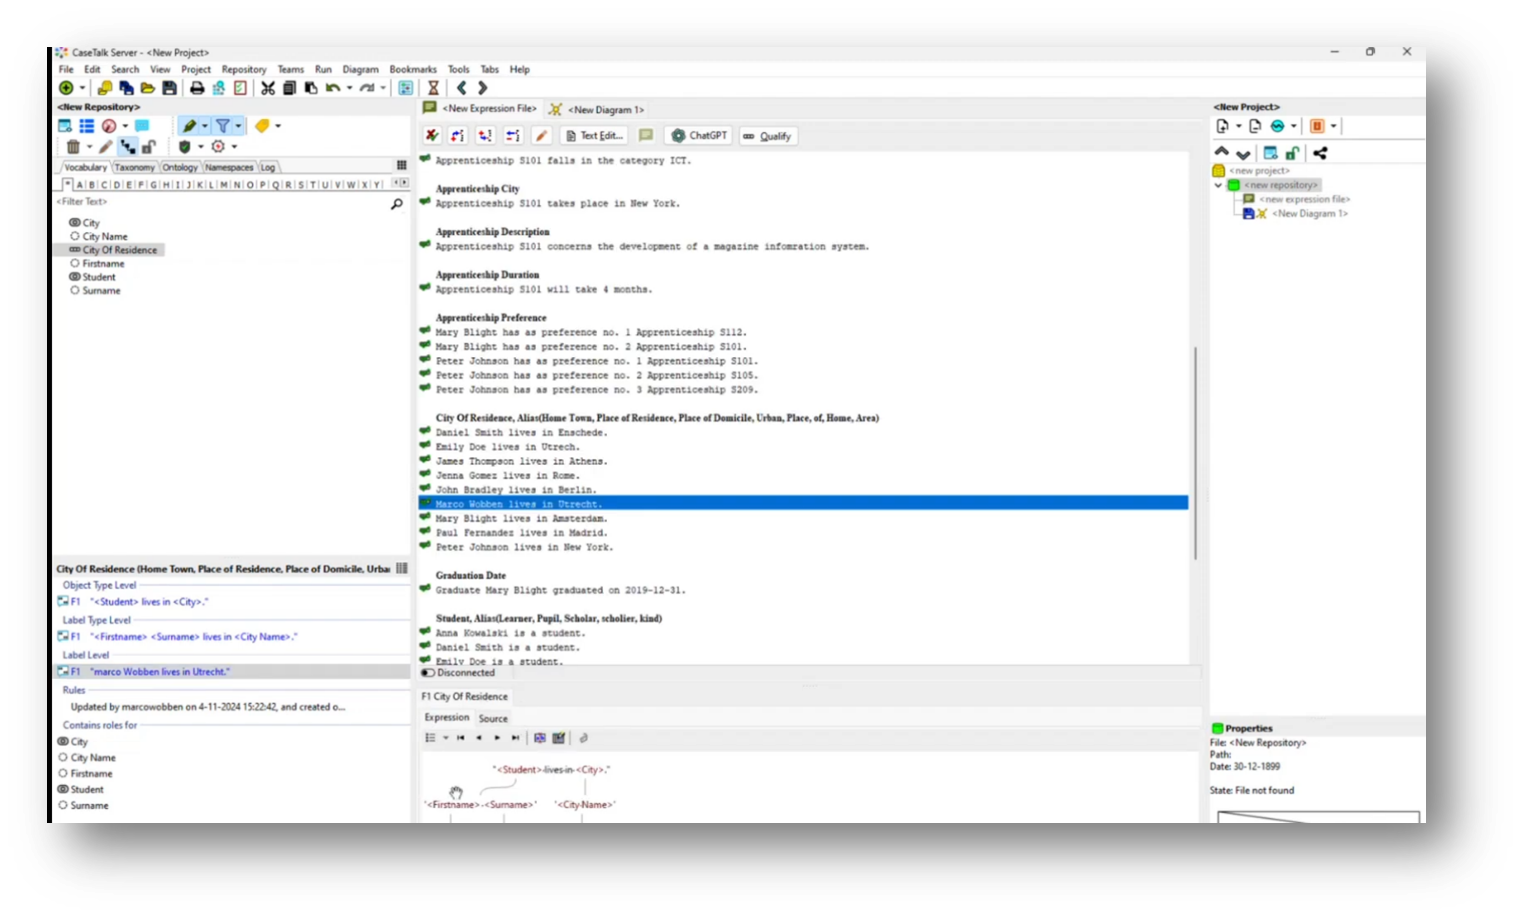This screenshot has height=918, width=1521.
Task: Click the share icon in project panel
Action: pyautogui.click(x=1320, y=153)
